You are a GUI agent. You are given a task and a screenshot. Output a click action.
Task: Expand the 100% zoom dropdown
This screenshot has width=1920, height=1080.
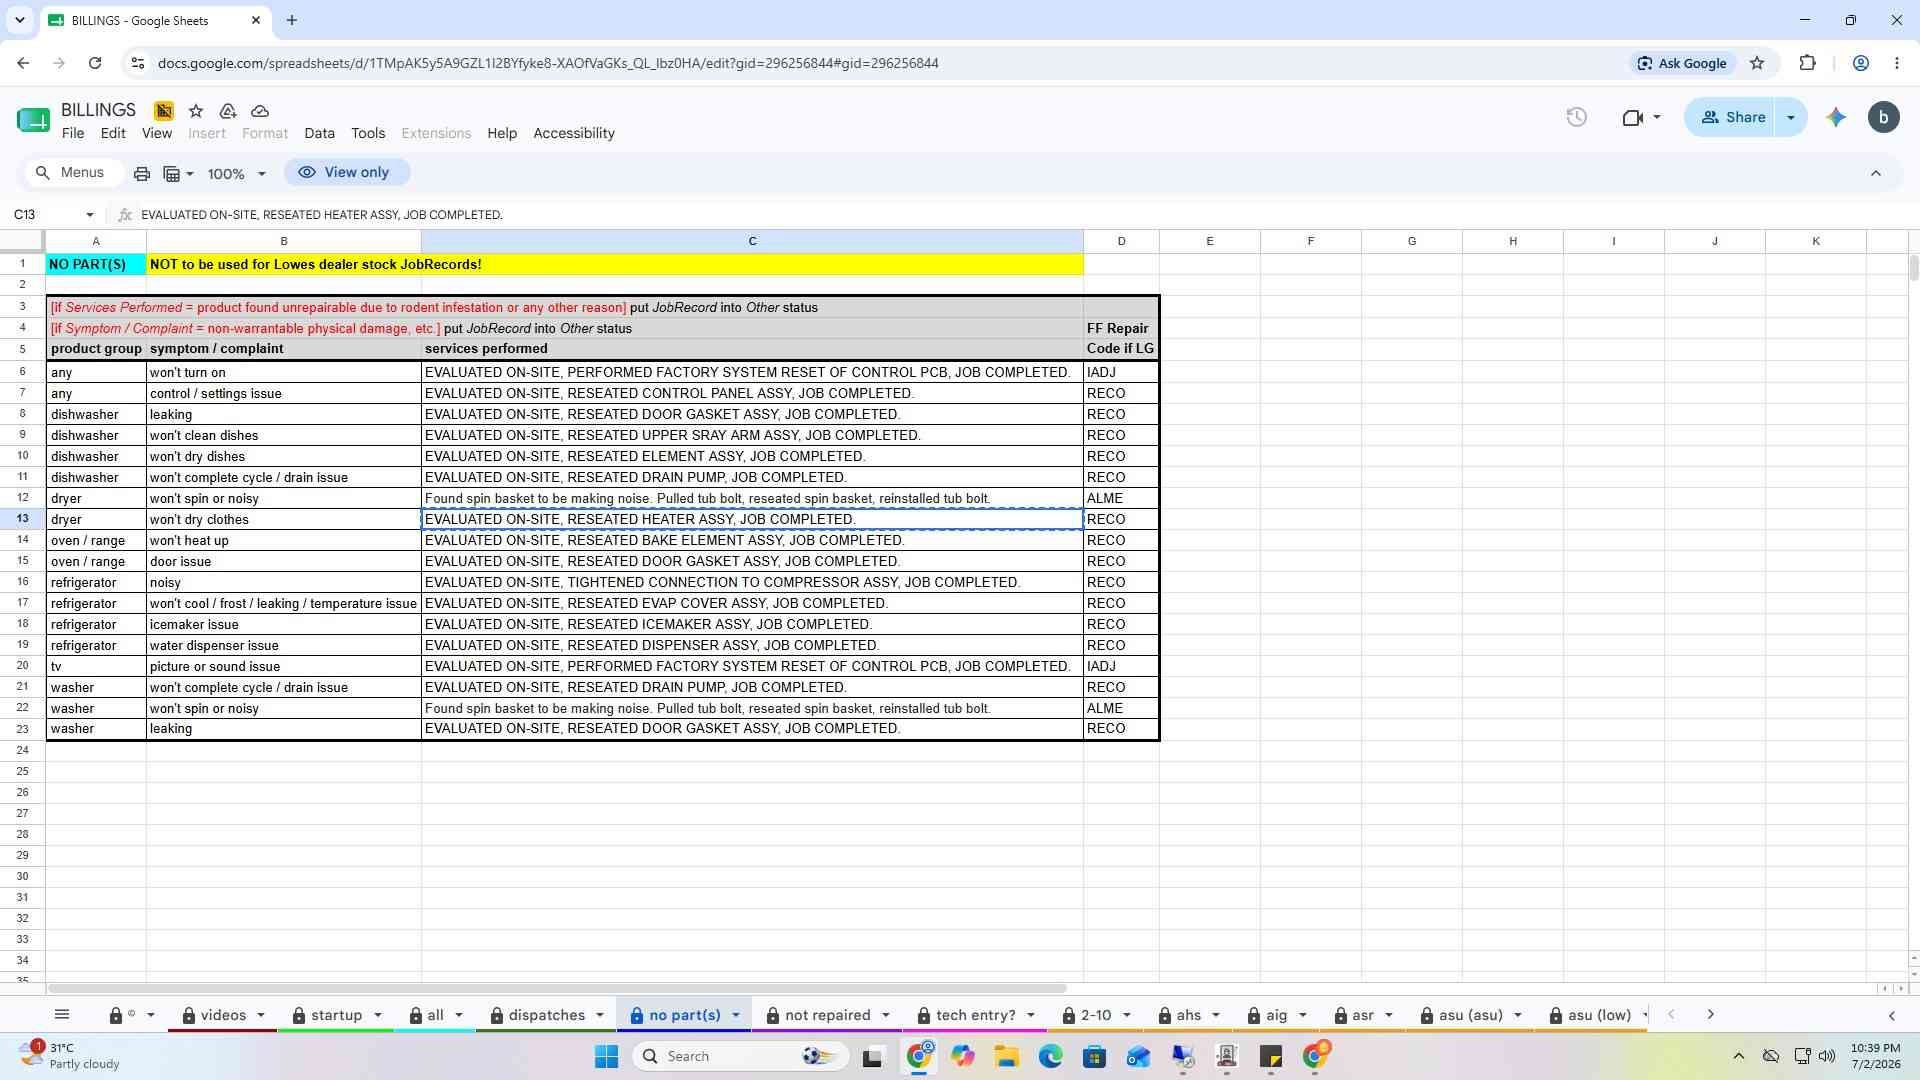[237, 173]
